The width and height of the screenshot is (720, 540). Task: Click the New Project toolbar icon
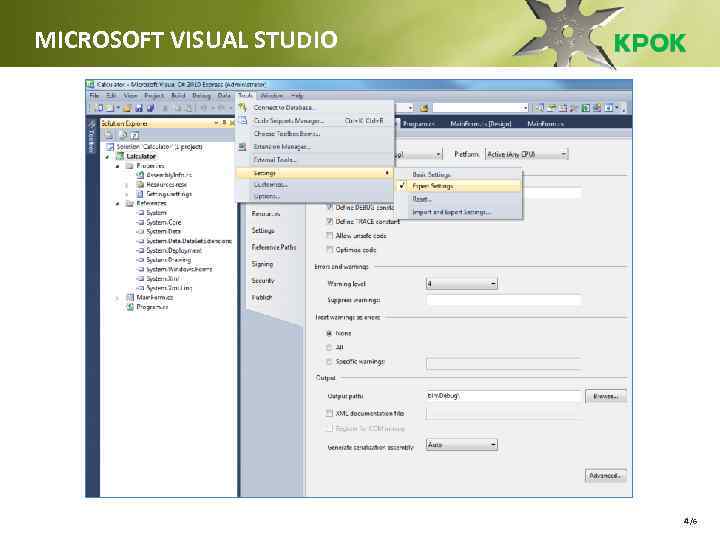98,108
